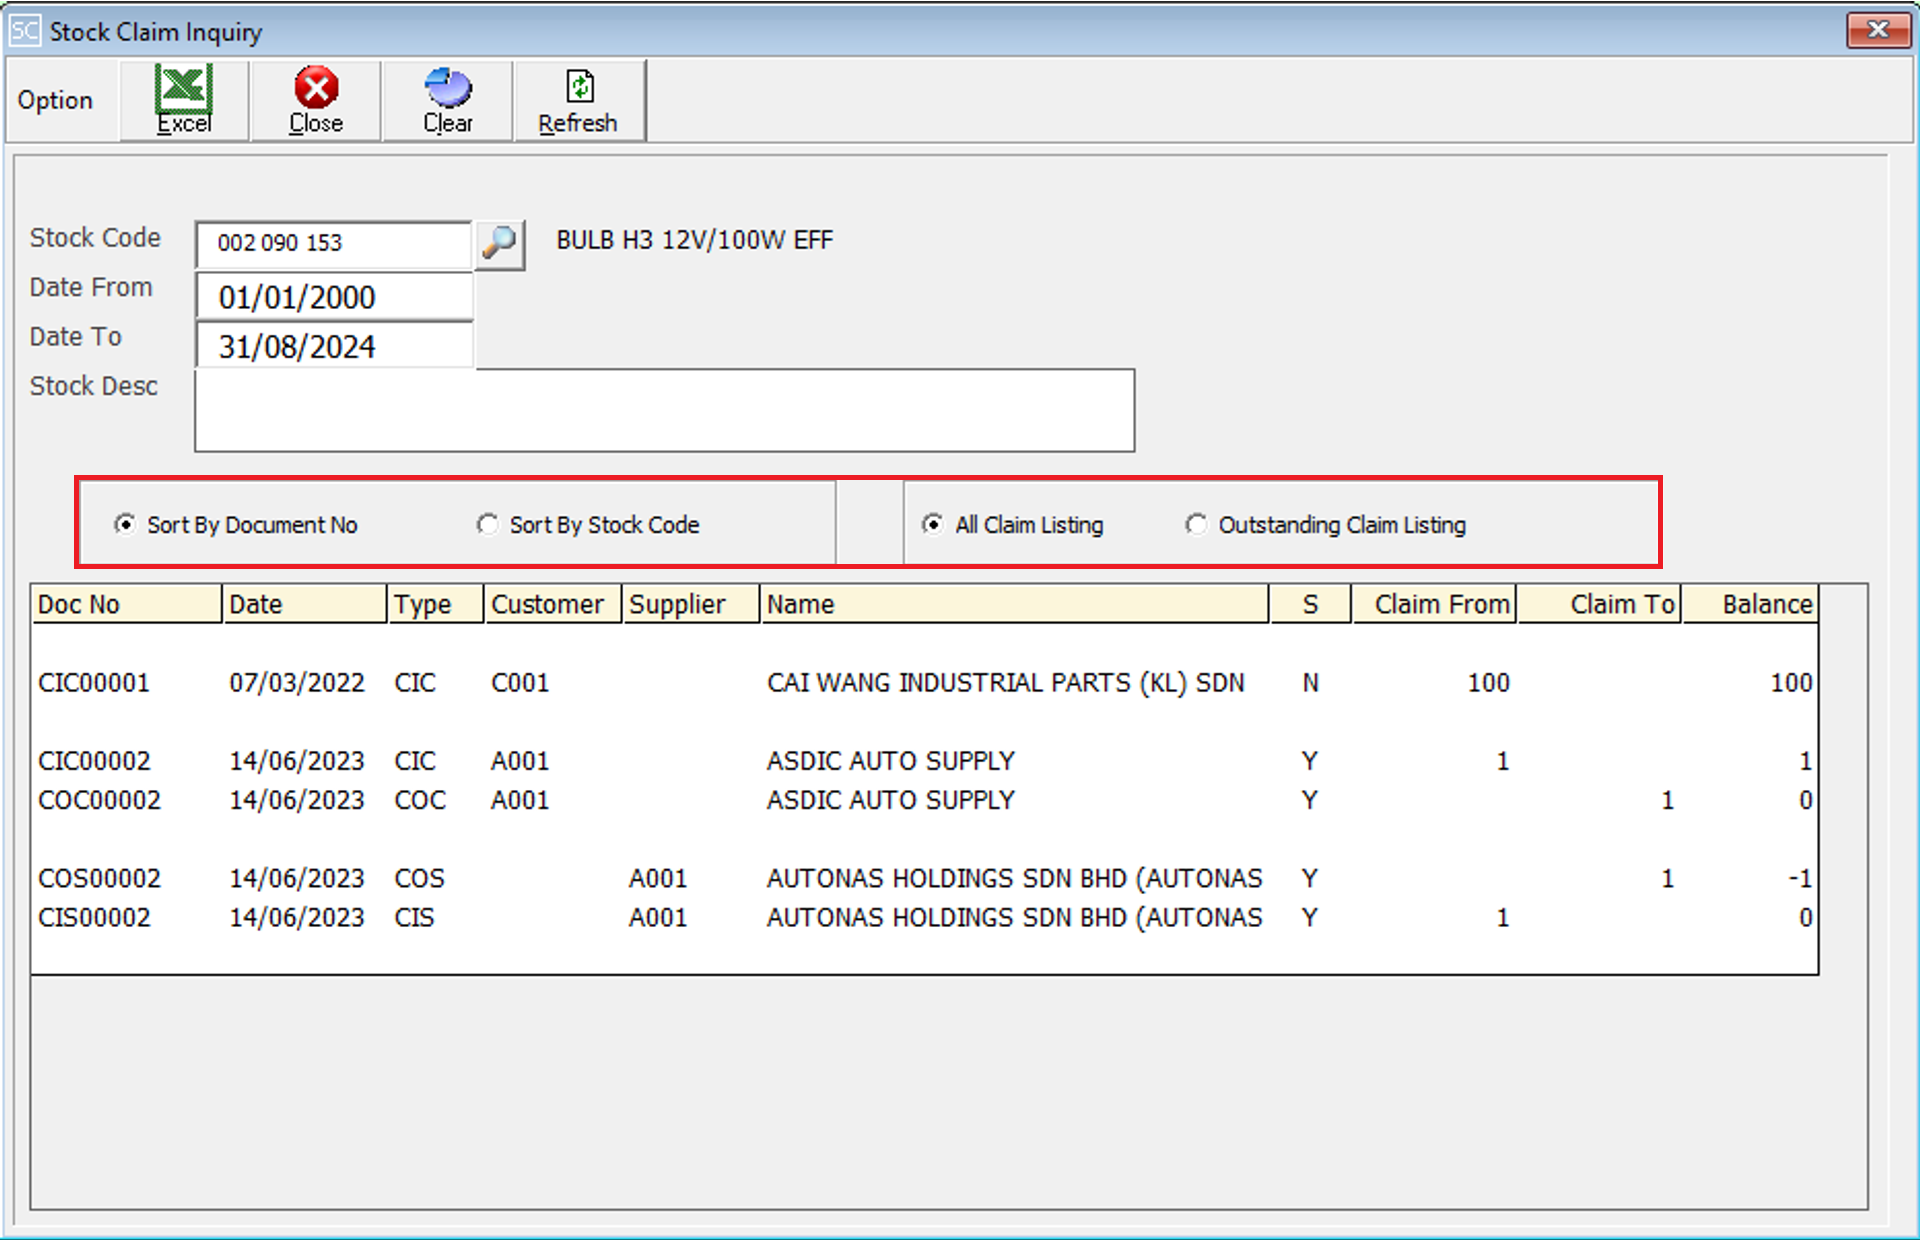Click customer code C001
Image resolution: width=1920 pixels, height=1240 pixels.
pyautogui.click(x=520, y=683)
